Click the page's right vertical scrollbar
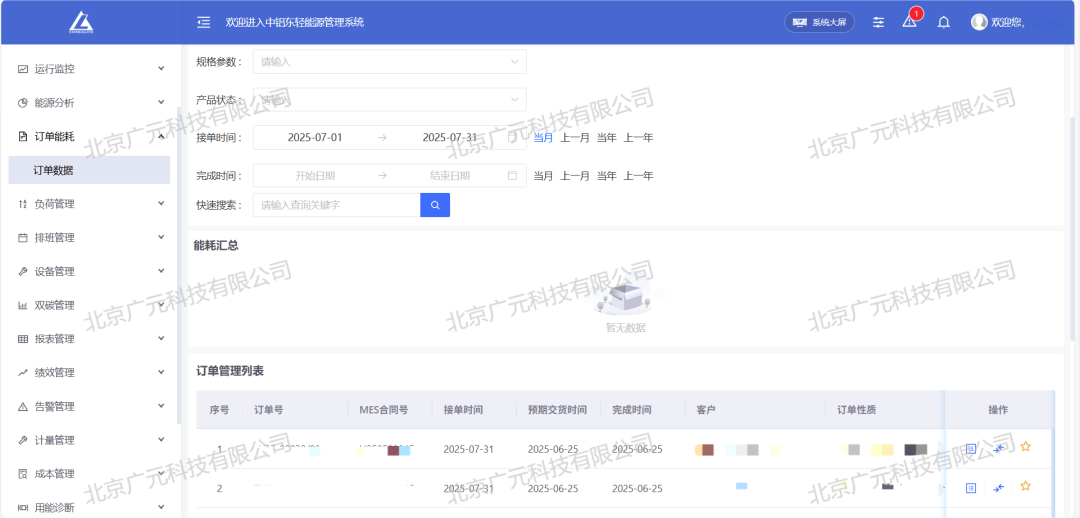The image size is (1080, 518). (1072, 227)
